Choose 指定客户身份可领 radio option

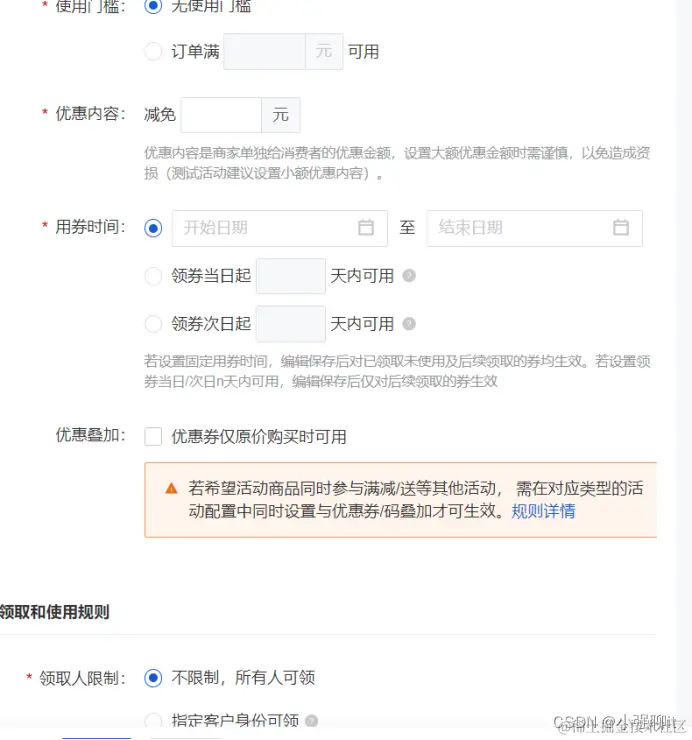[x=153, y=721]
